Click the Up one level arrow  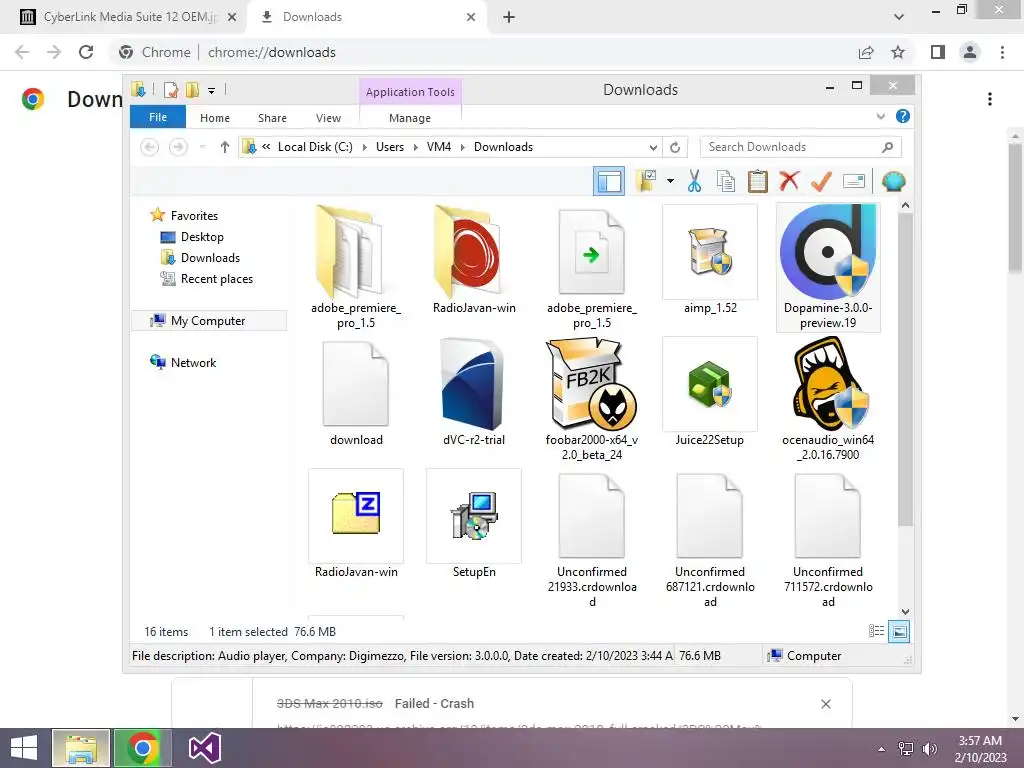[x=225, y=147]
